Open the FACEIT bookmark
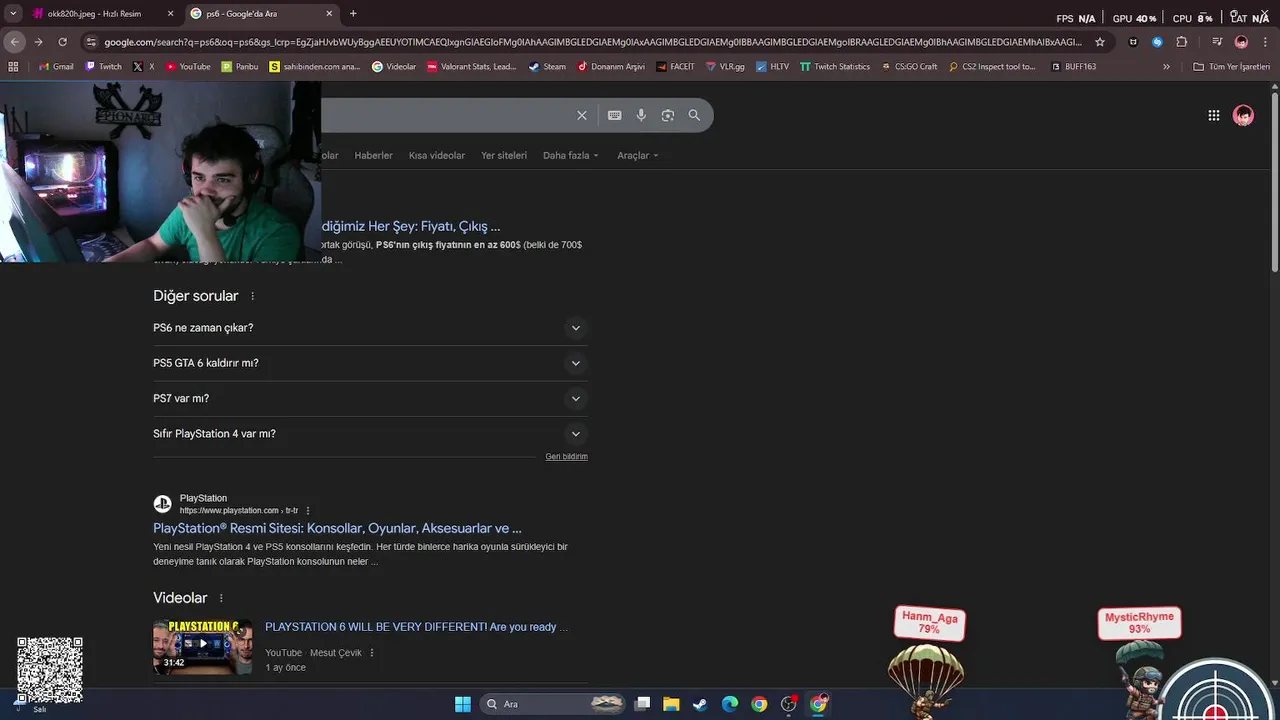This screenshot has height=720, width=1280. coord(675,67)
